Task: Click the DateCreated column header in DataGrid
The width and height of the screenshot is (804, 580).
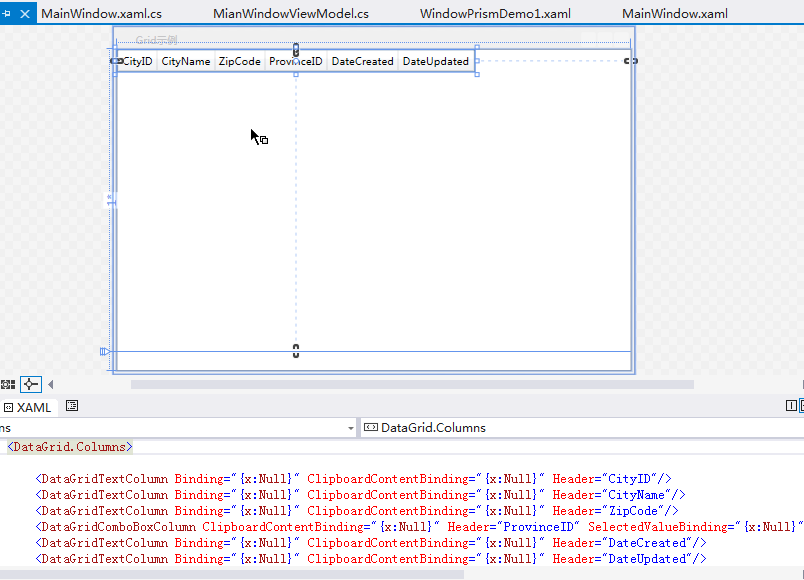Action: point(362,62)
